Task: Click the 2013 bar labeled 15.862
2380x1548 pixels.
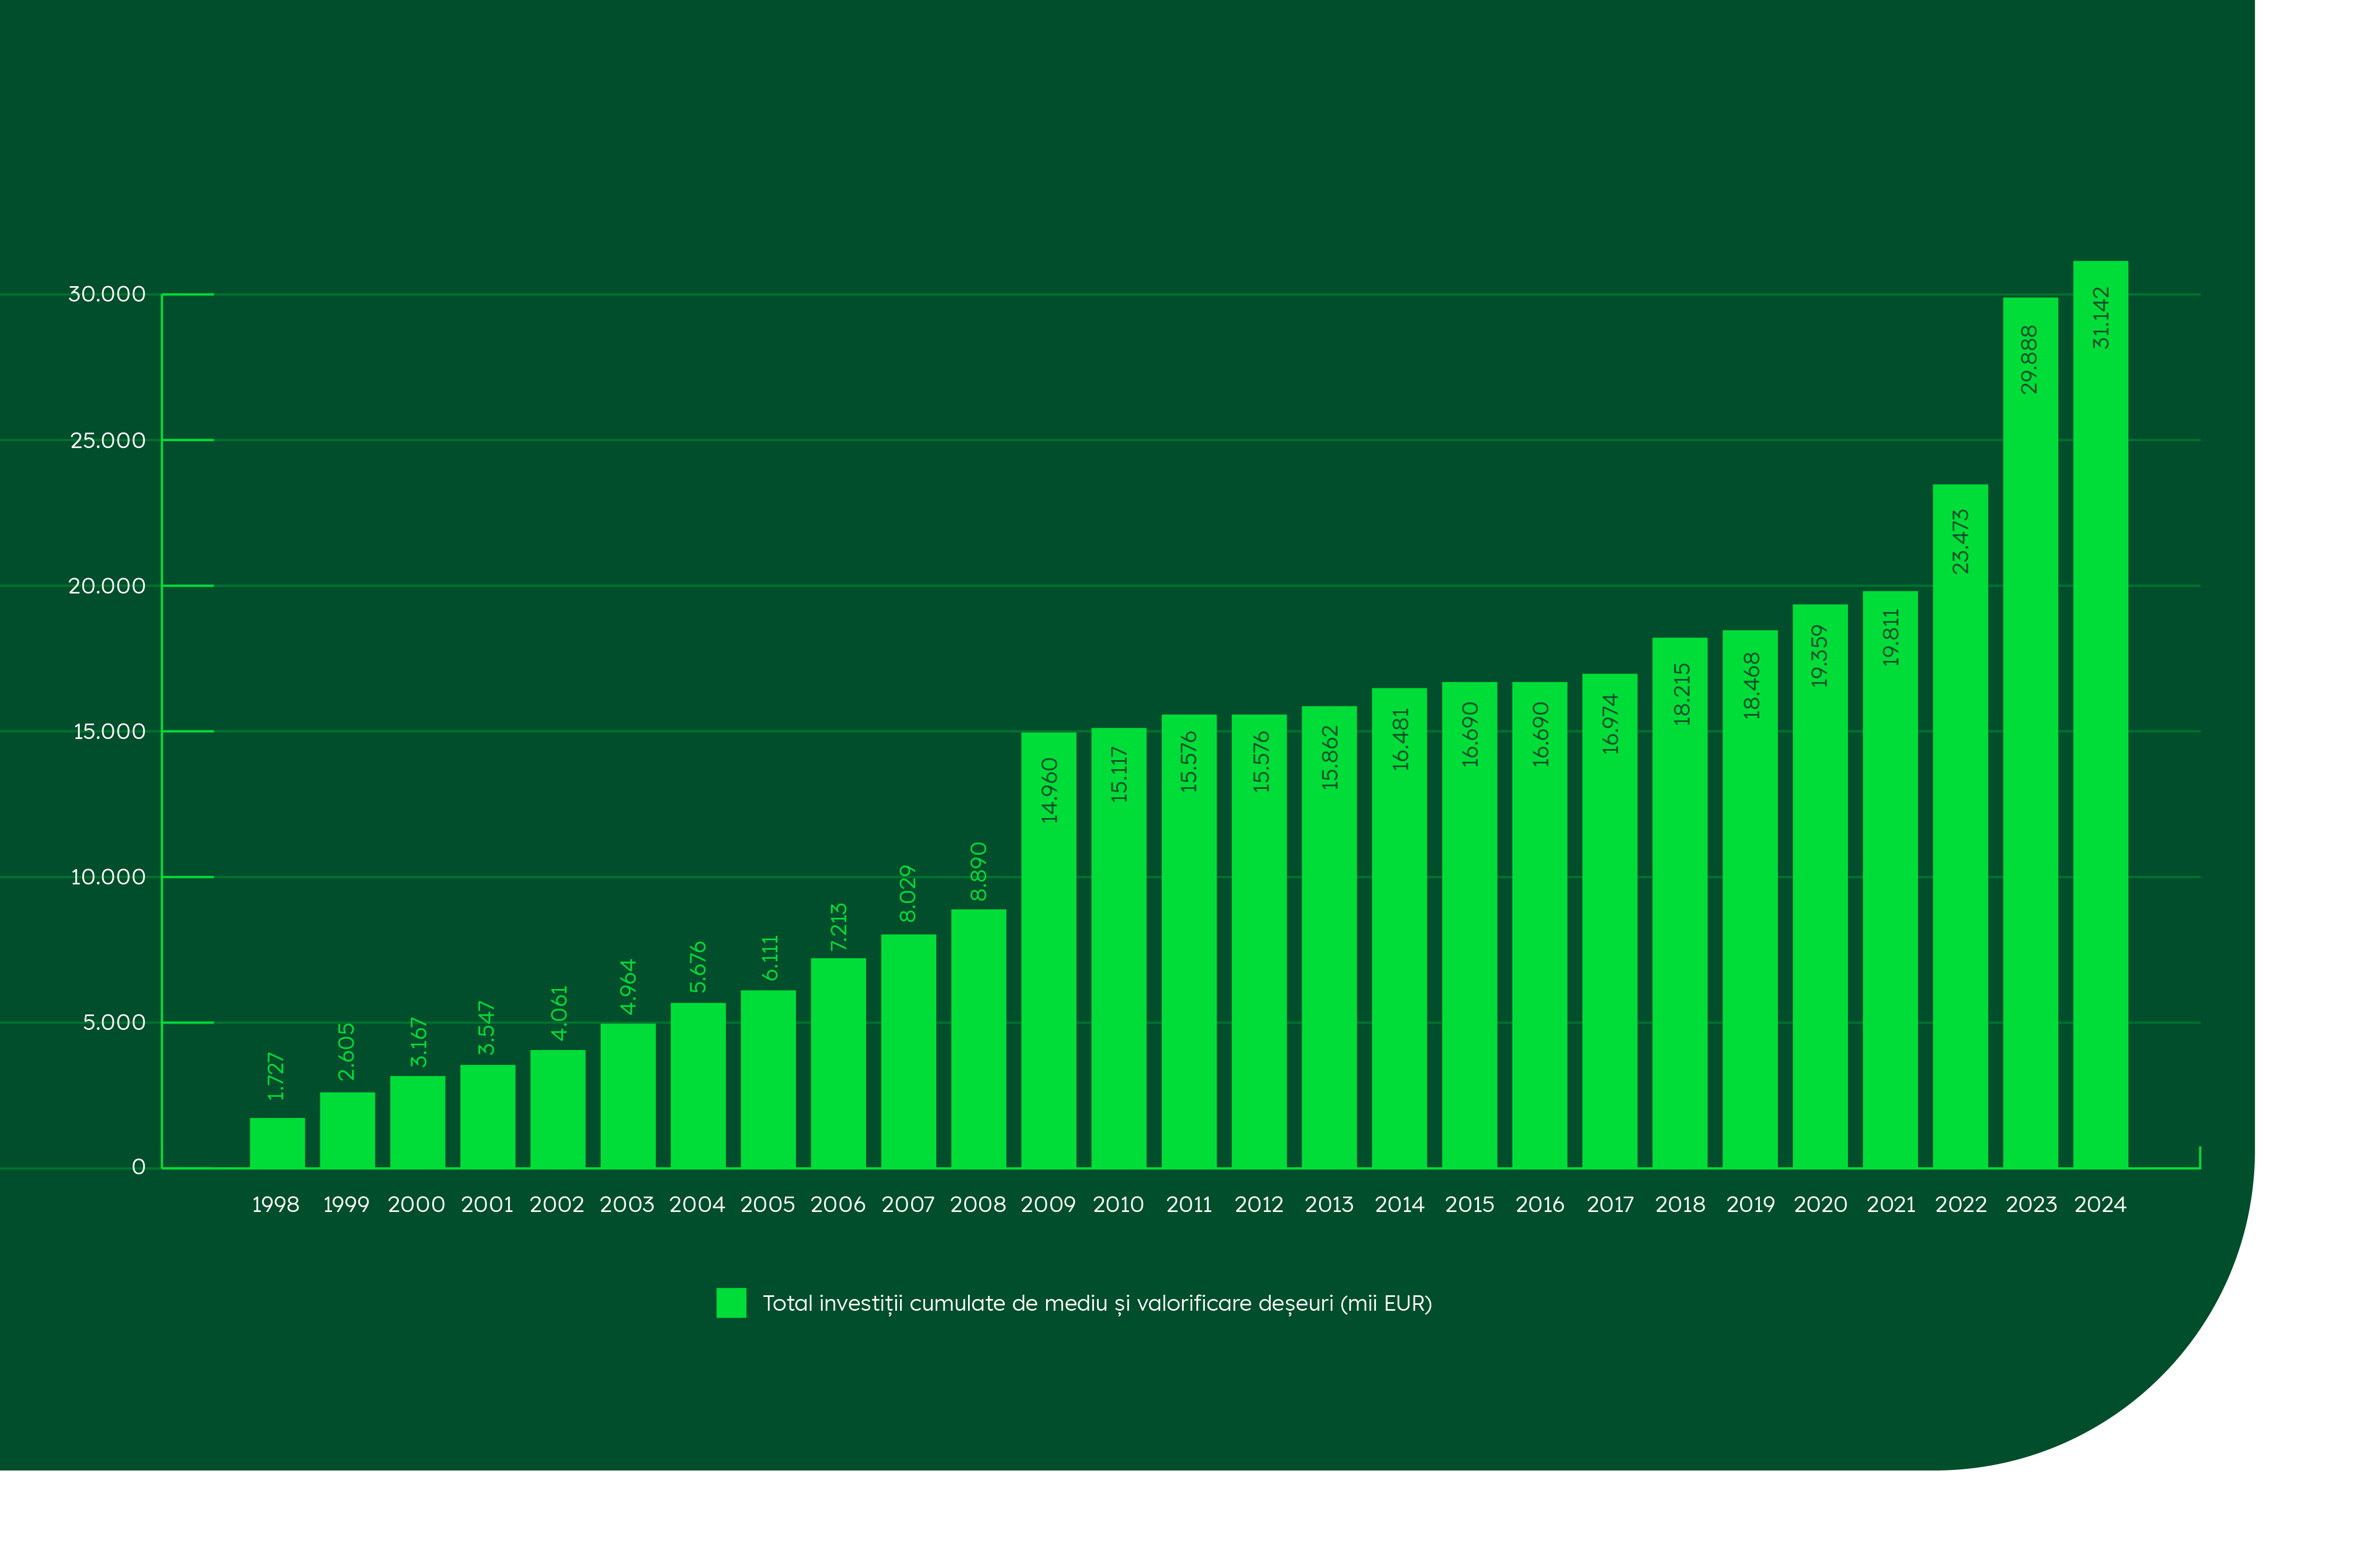Action: [x=1329, y=936]
